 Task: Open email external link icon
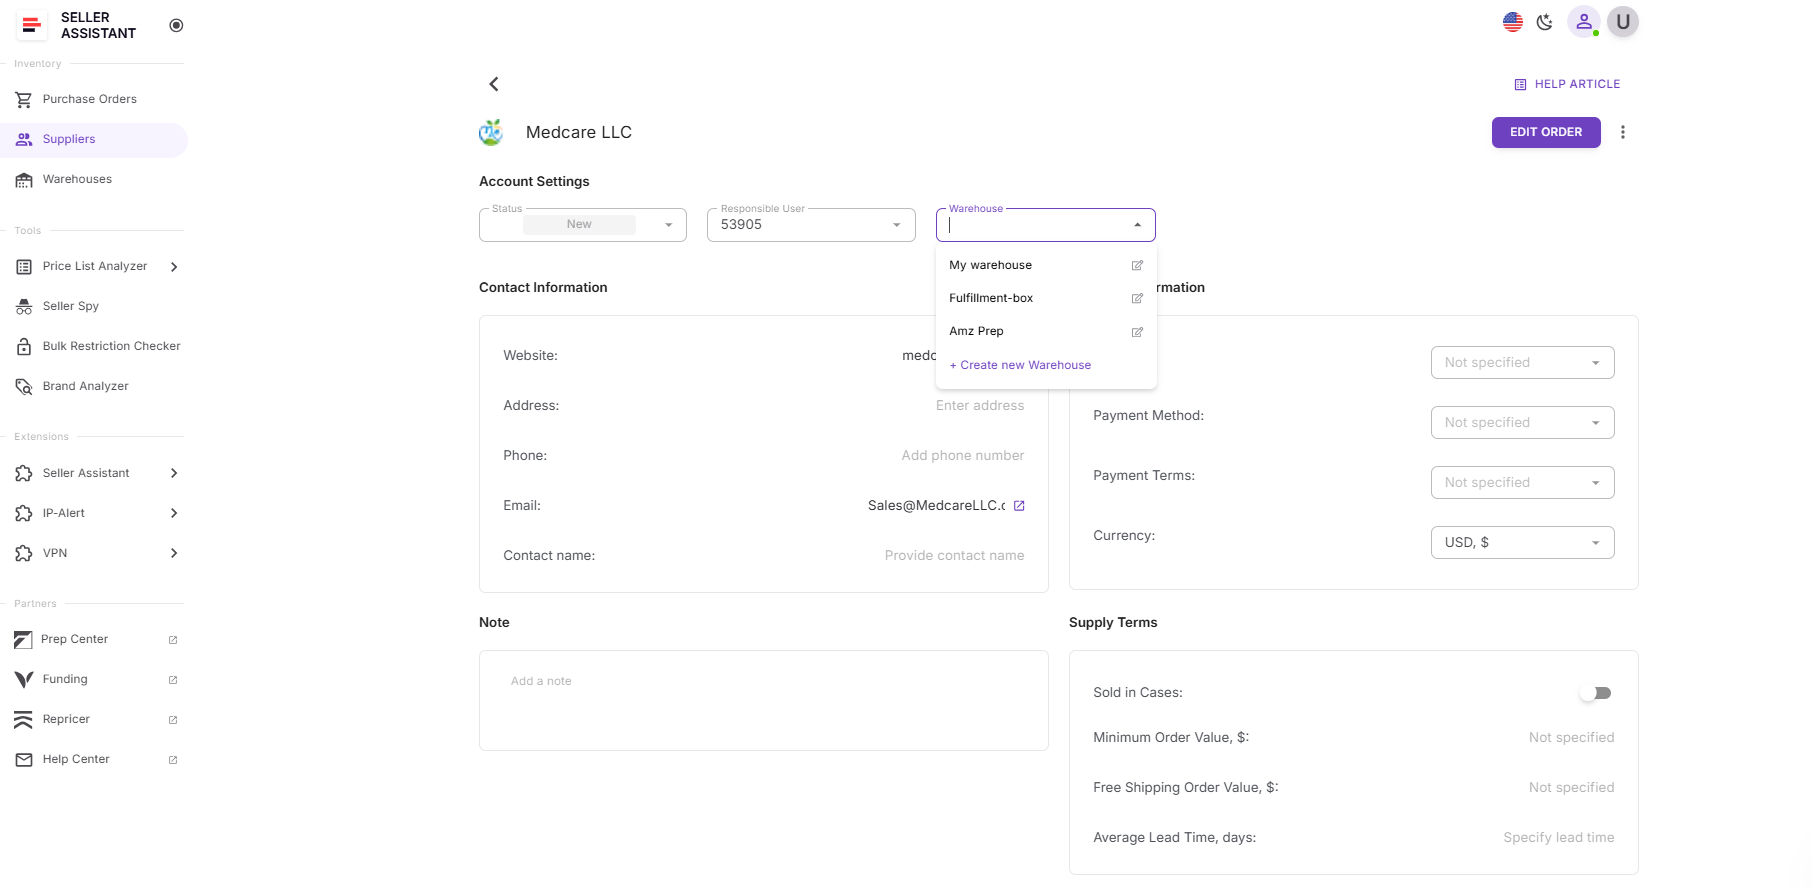(x=1019, y=506)
